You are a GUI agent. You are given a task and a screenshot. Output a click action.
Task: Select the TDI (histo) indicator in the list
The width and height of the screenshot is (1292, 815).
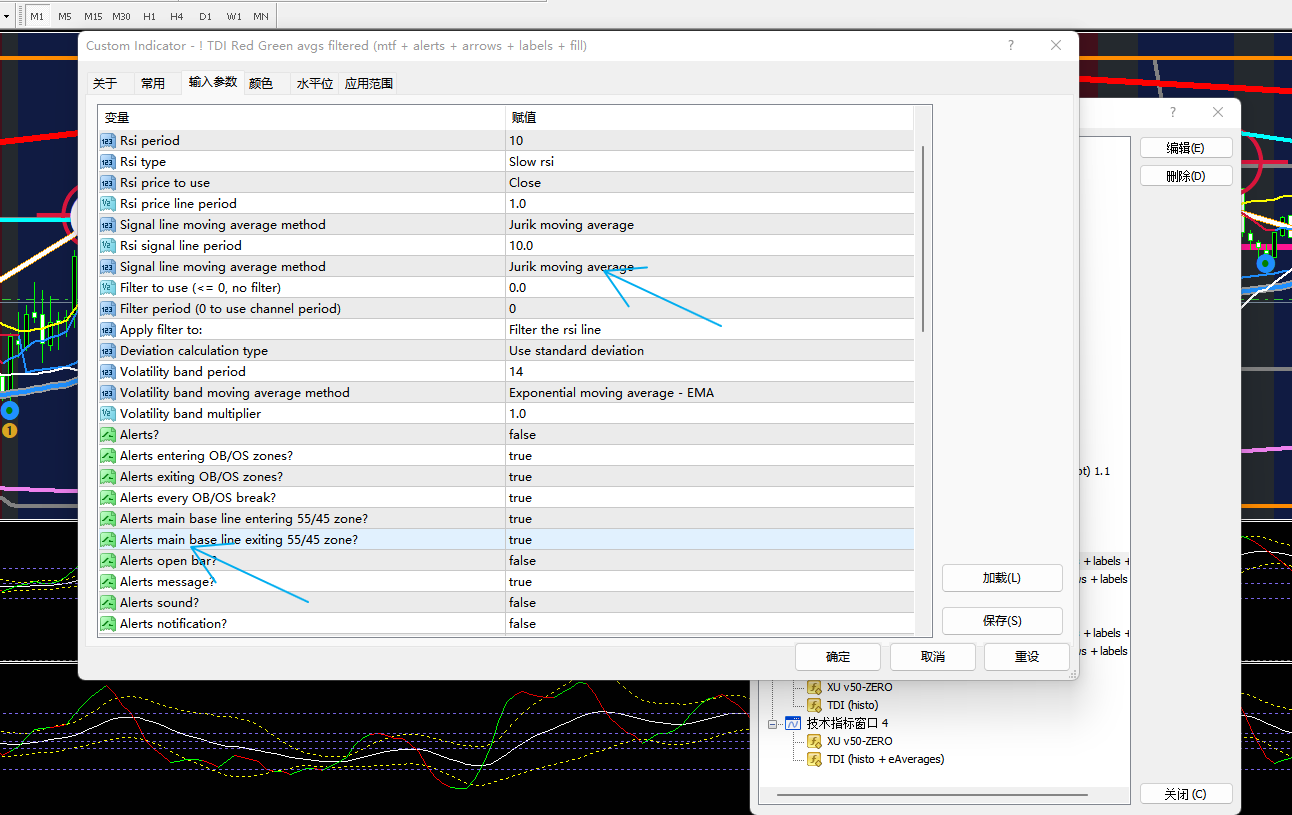point(852,705)
